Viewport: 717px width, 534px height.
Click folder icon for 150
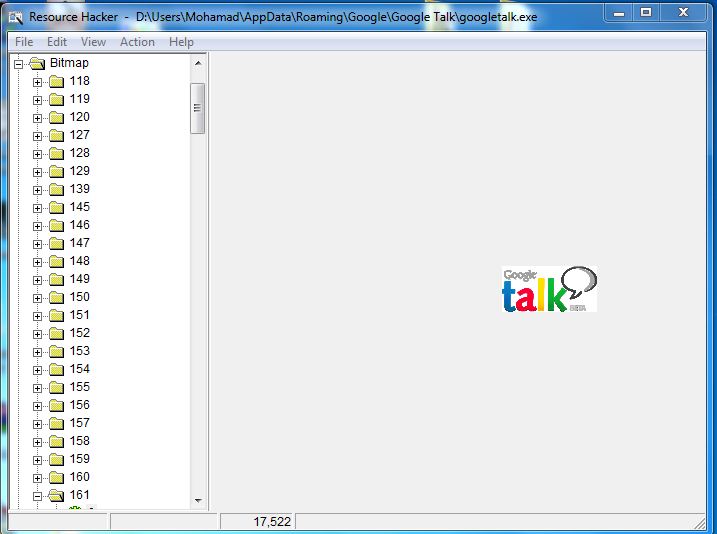(56, 298)
